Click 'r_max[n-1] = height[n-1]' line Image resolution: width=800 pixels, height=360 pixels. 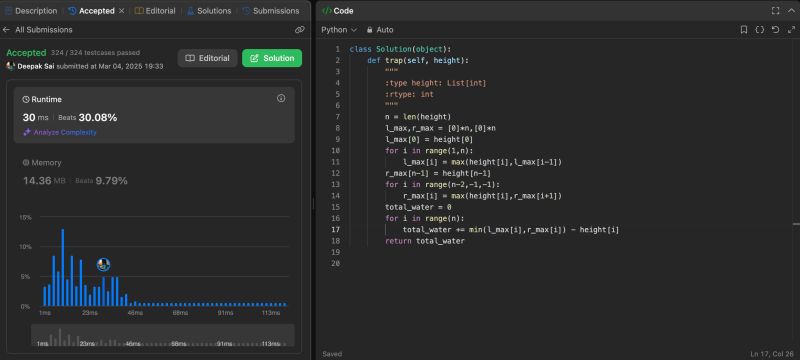[438, 173]
